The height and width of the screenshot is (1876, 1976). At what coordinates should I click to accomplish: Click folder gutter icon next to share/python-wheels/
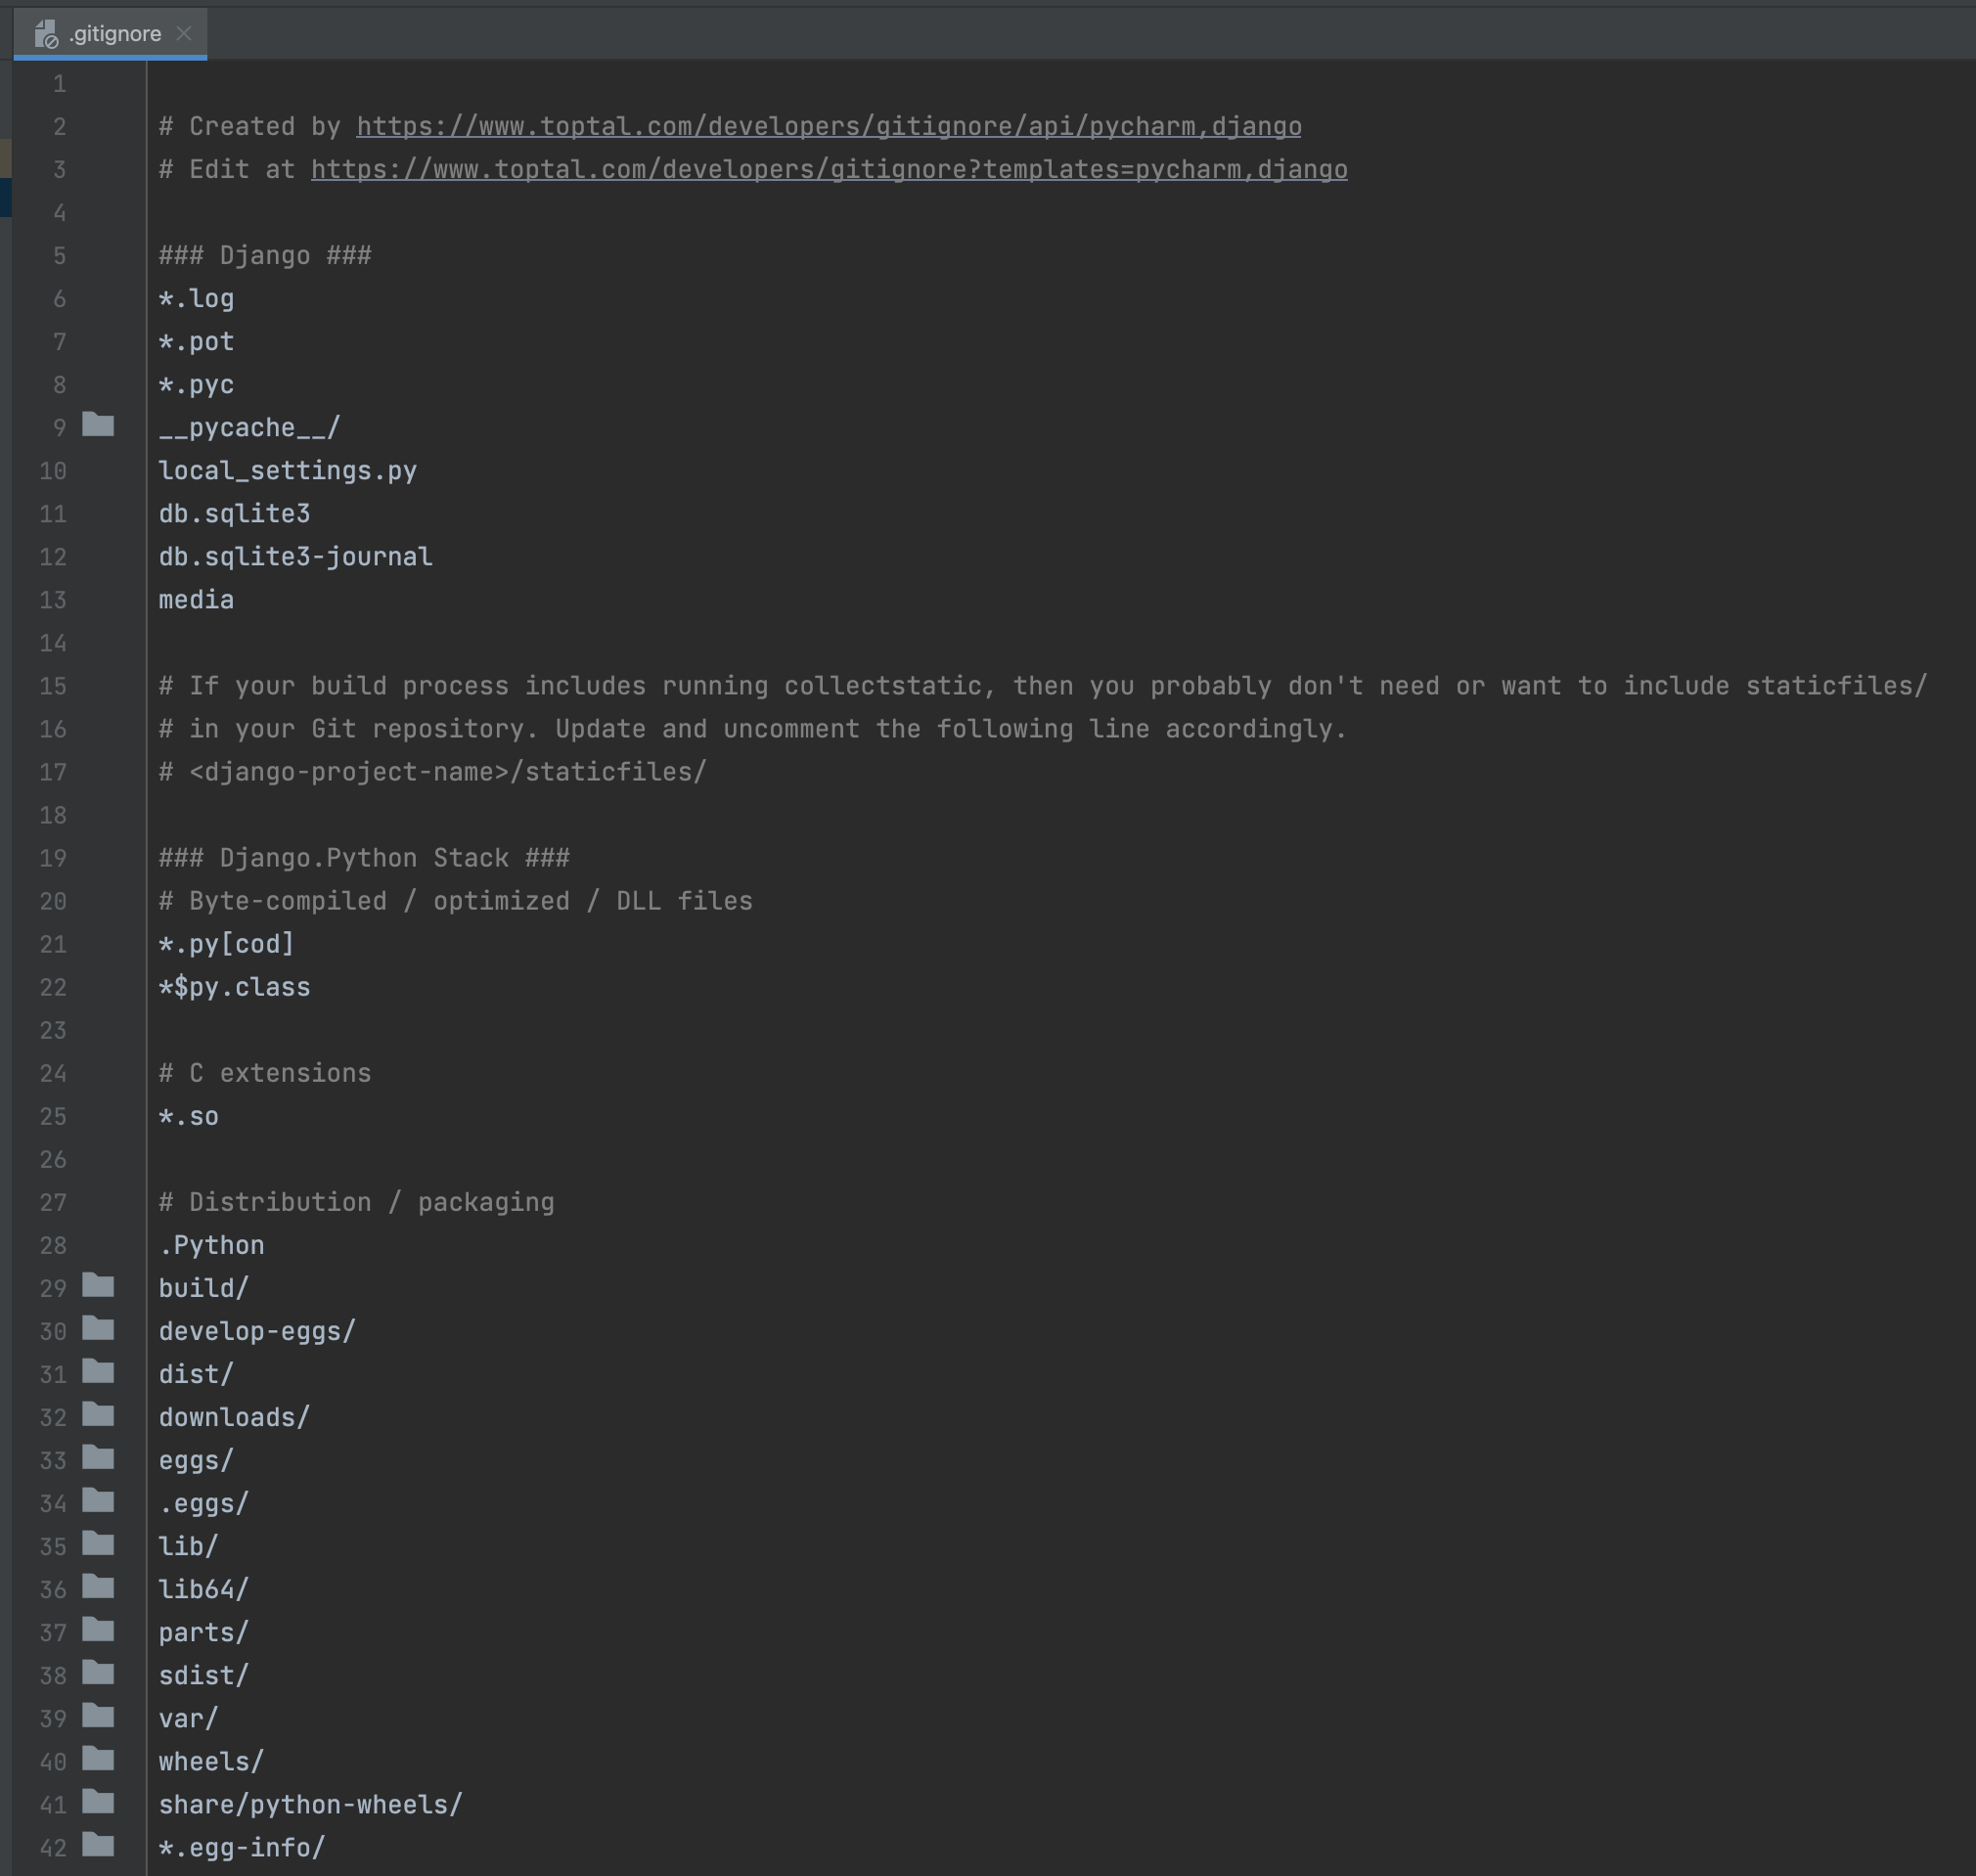tap(98, 1802)
